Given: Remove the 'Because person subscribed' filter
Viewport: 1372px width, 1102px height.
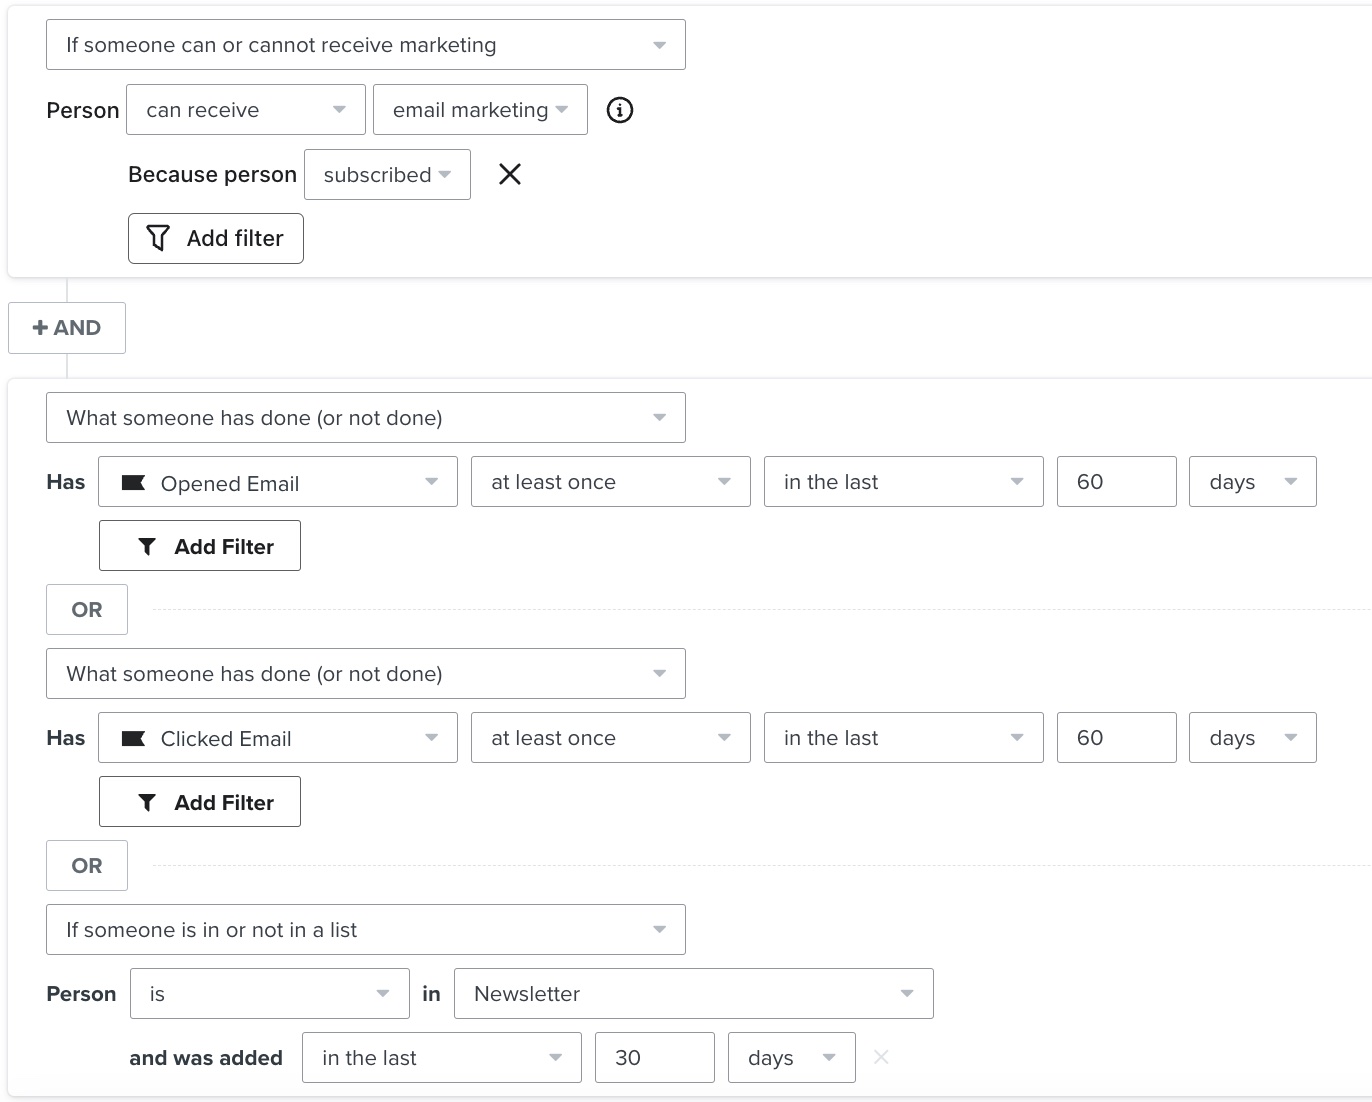Looking at the screenshot, I should (x=510, y=174).
